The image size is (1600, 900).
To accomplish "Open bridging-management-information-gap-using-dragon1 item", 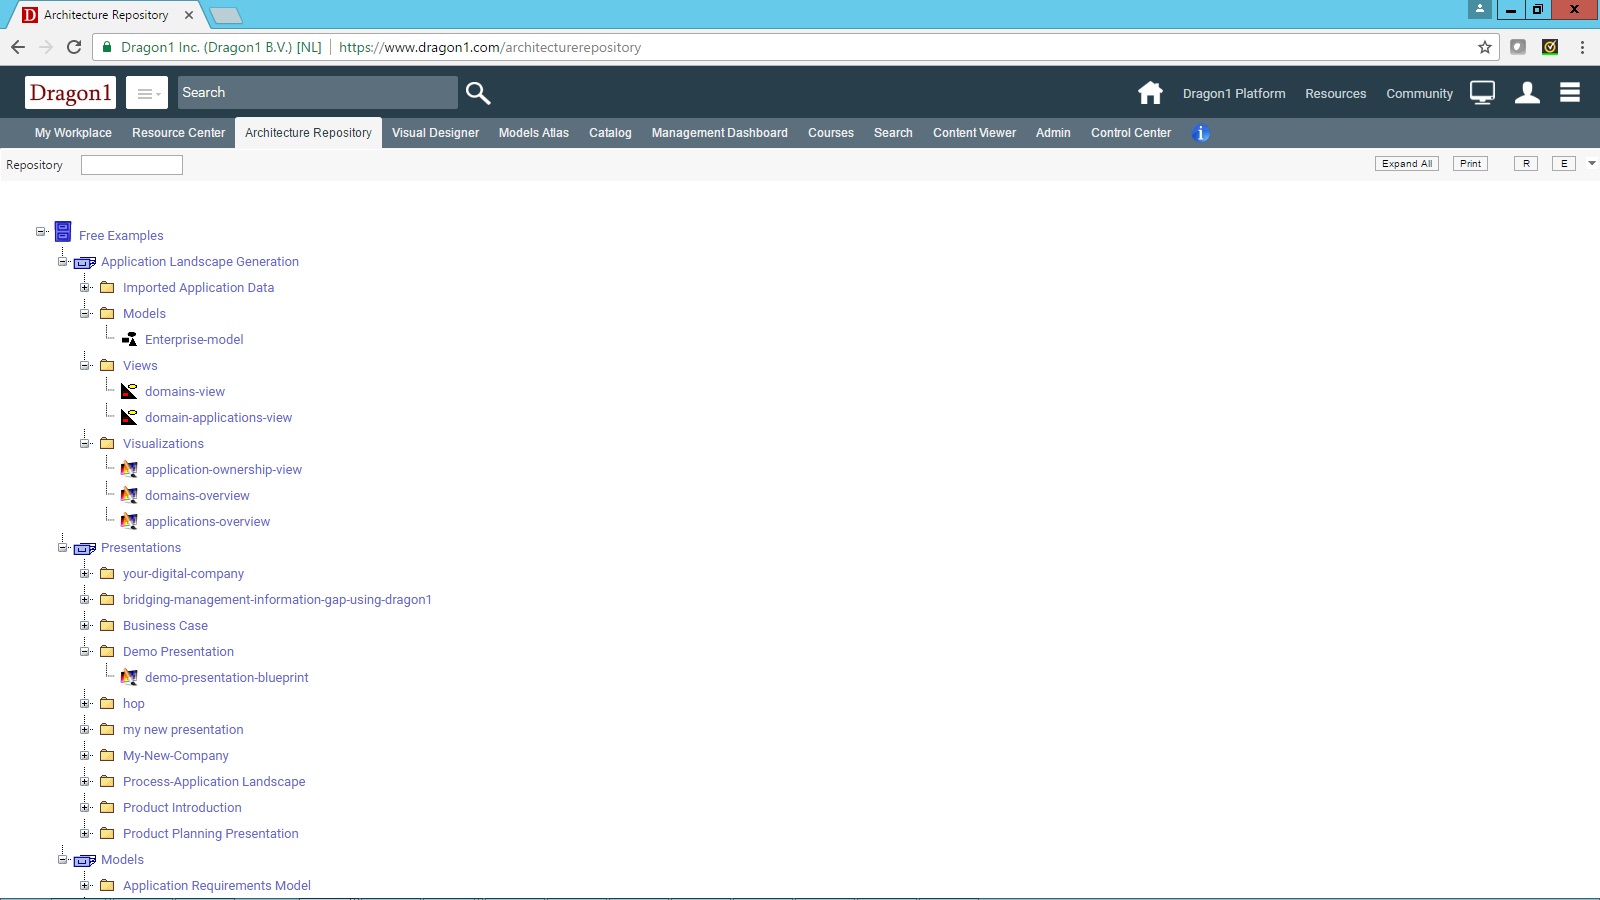I will pyautogui.click(x=277, y=600).
